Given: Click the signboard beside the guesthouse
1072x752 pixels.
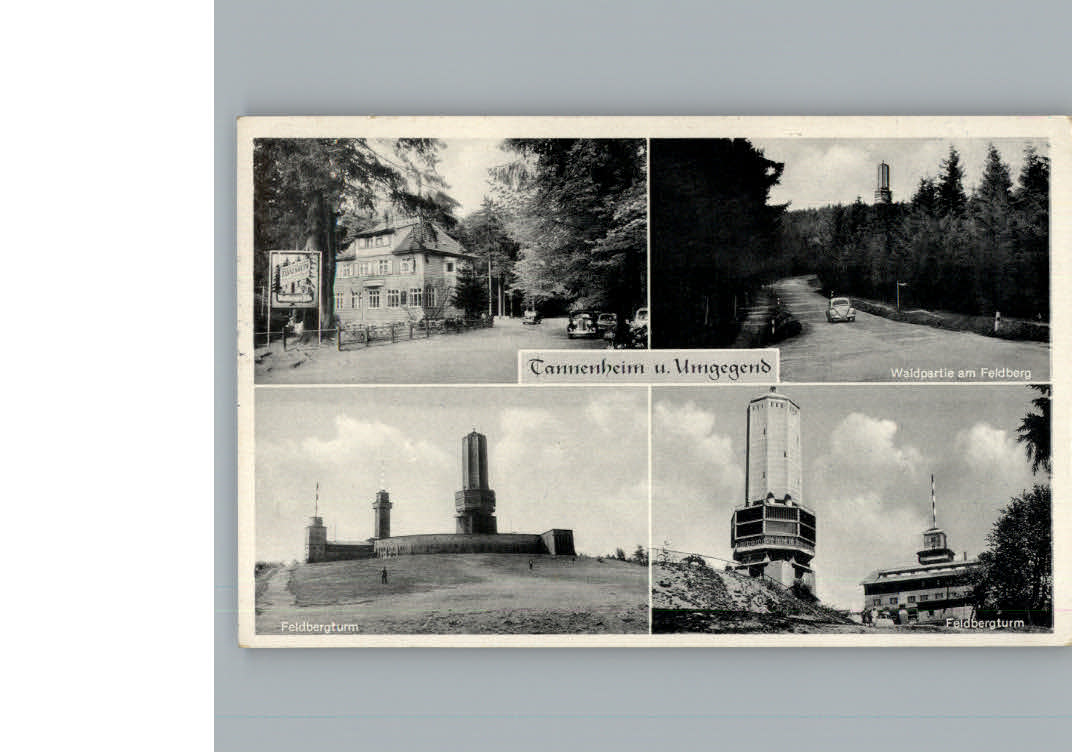Looking at the screenshot, I should [294, 279].
